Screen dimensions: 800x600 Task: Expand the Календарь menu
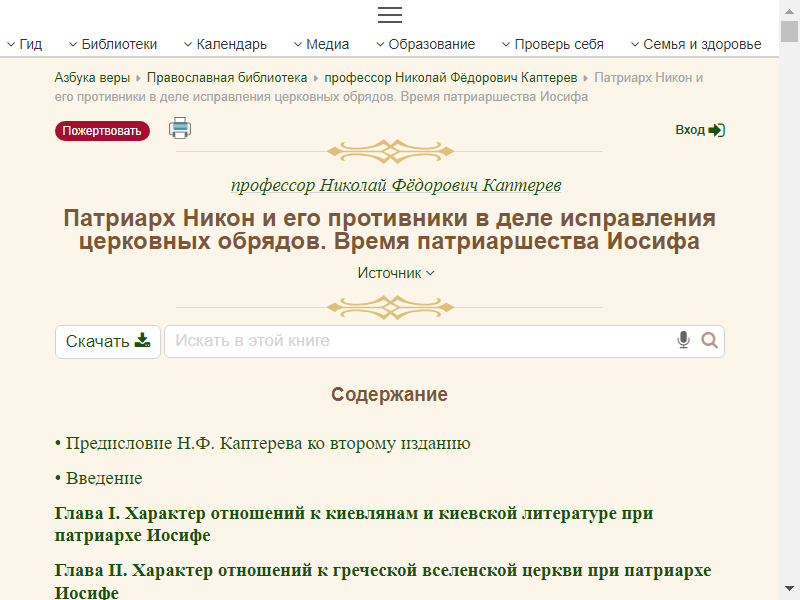click(x=225, y=44)
